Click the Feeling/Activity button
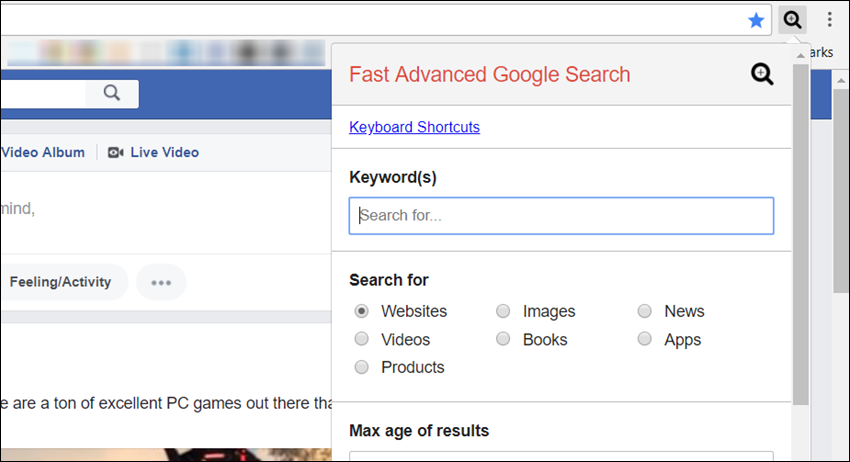 (60, 282)
